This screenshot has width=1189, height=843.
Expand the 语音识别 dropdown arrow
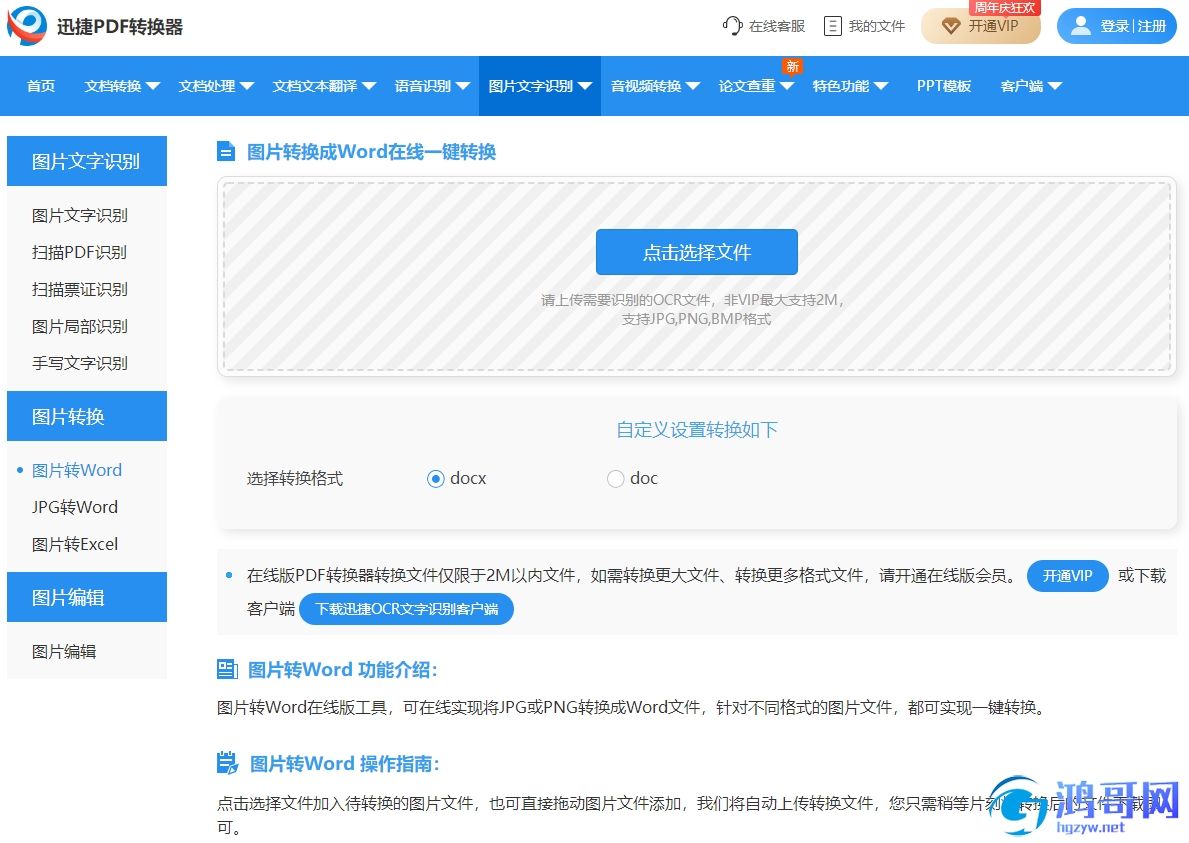coord(463,86)
